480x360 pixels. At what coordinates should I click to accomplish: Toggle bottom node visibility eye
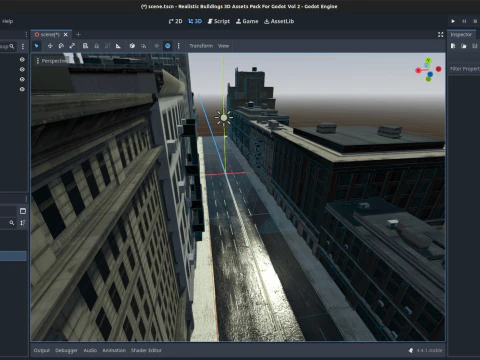point(22,89)
